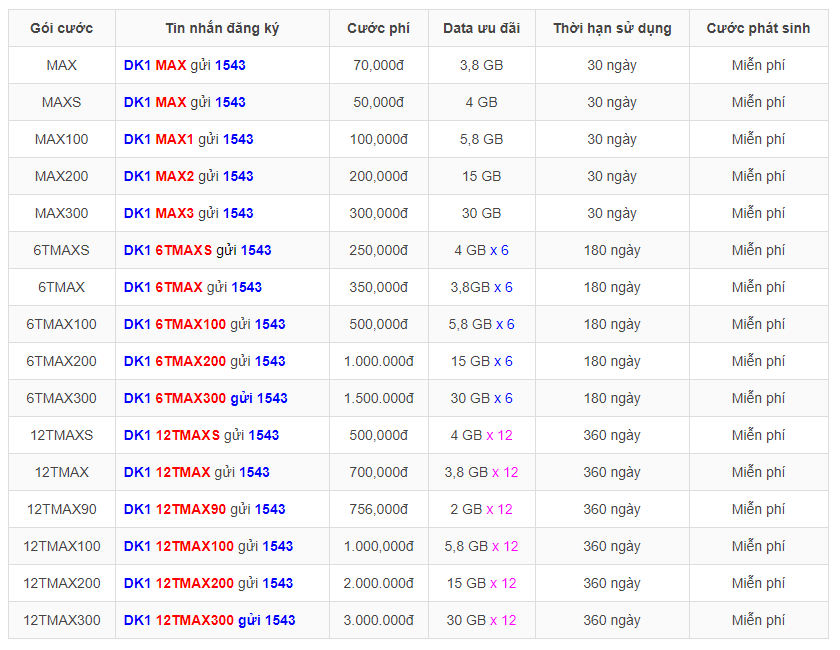Click the 'DK1 12TMAXS gửi 1543' message
This screenshot has height=650, width=840.
pyautogui.click(x=201, y=435)
